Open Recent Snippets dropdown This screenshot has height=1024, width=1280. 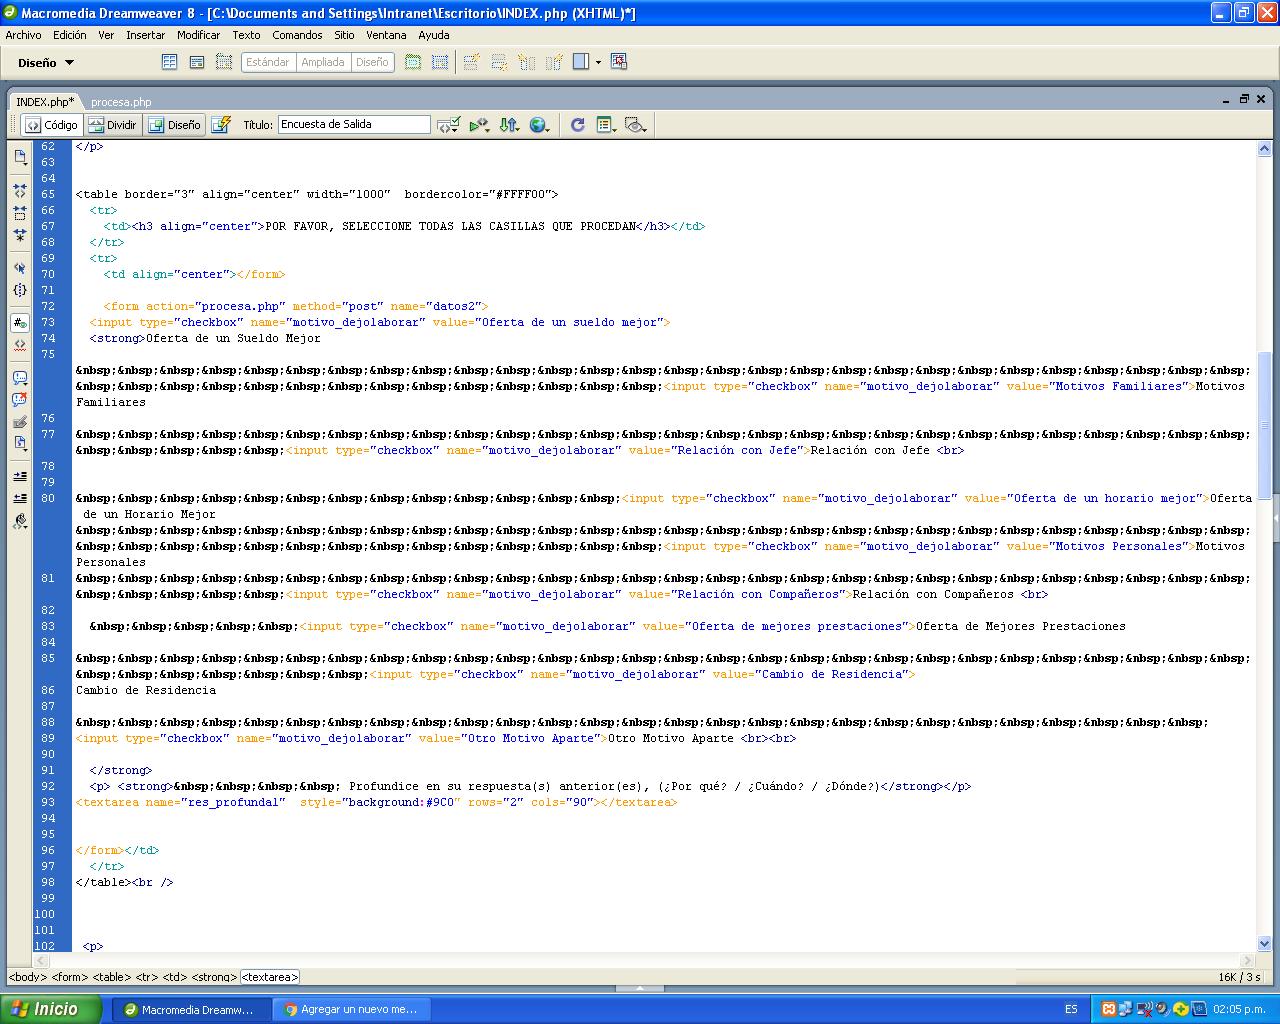(x=20, y=443)
